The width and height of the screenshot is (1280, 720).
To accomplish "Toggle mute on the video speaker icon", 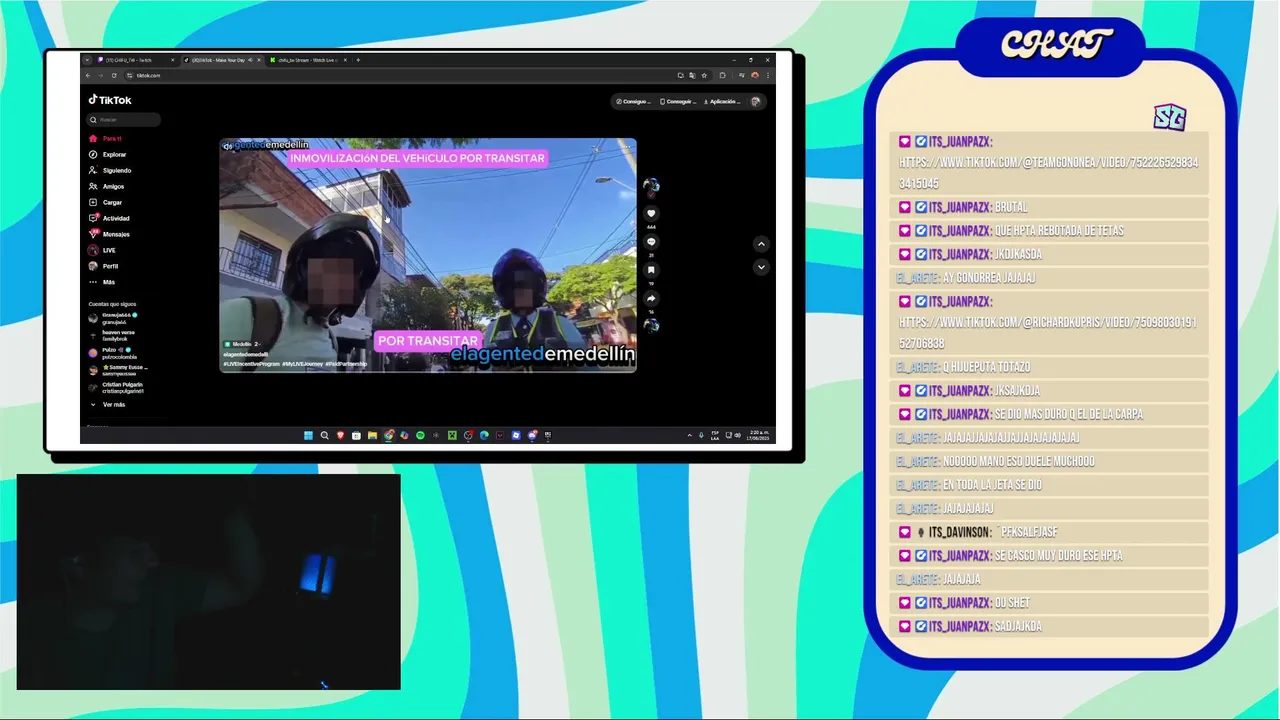I will tap(228, 146).
